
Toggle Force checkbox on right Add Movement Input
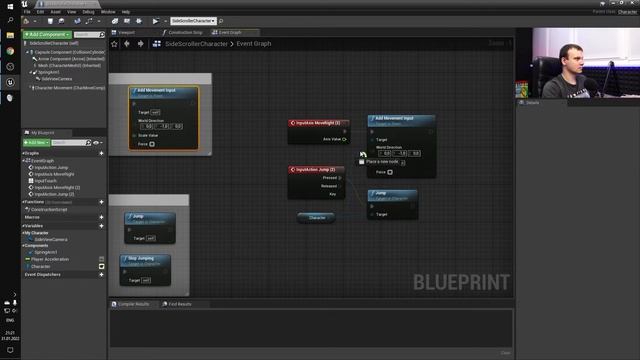390,172
